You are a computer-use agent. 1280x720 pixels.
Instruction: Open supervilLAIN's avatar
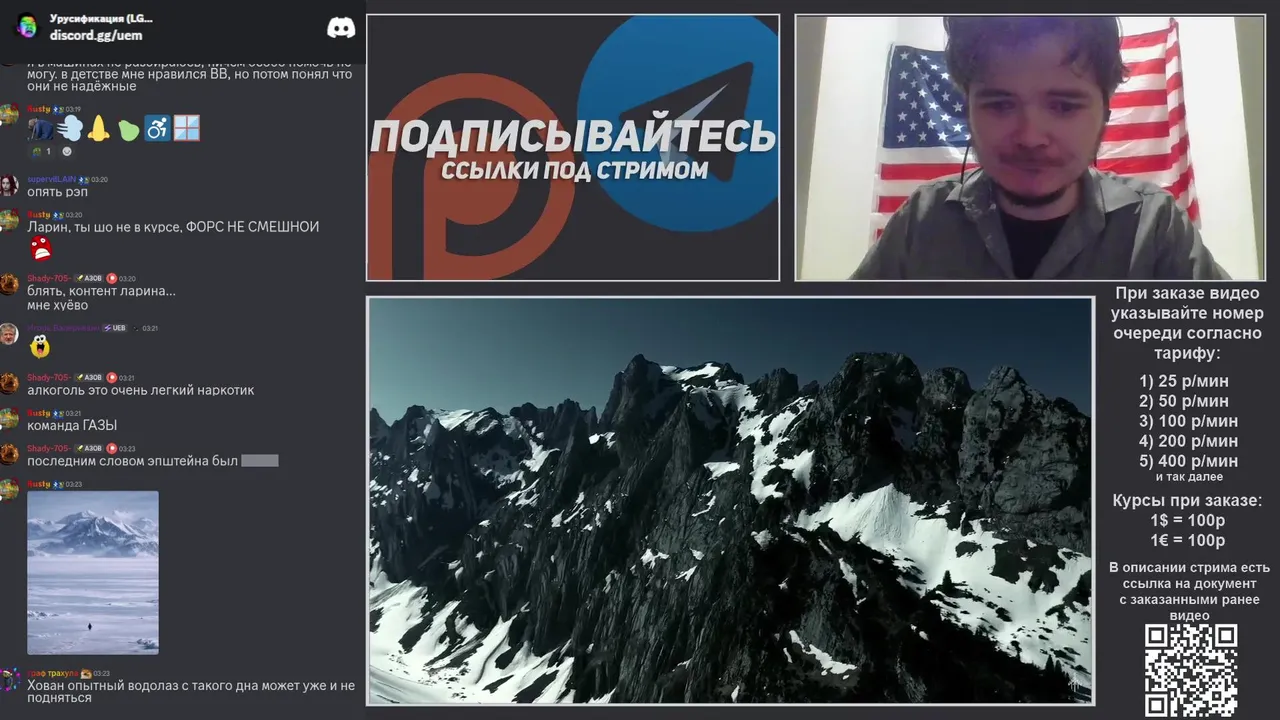click(9, 186)
